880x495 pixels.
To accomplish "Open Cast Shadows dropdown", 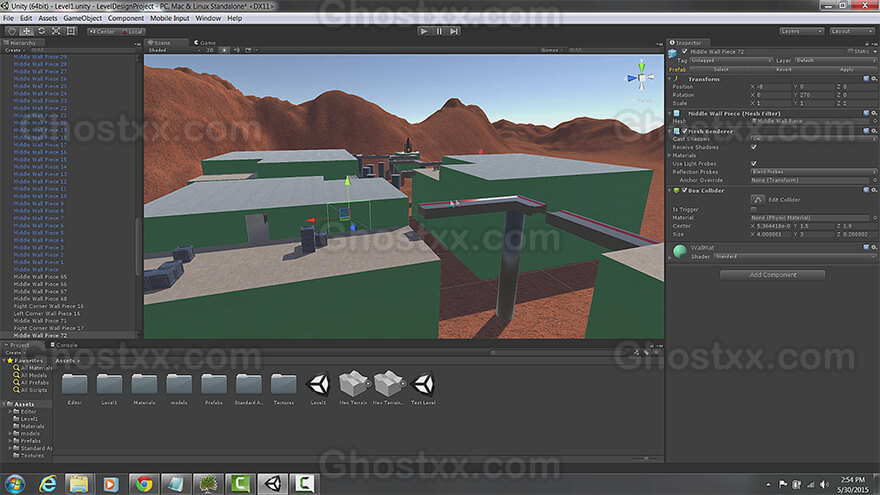I will coord(813,139).
